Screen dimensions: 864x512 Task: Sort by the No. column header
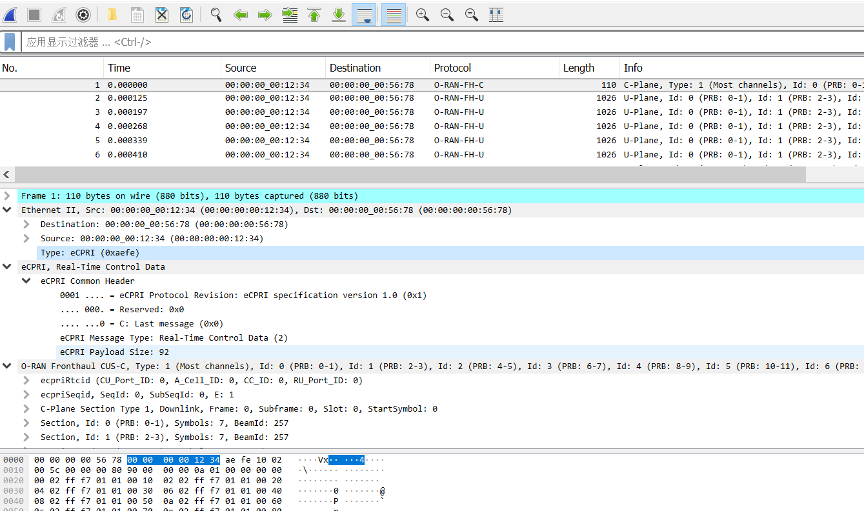point(52,68)
